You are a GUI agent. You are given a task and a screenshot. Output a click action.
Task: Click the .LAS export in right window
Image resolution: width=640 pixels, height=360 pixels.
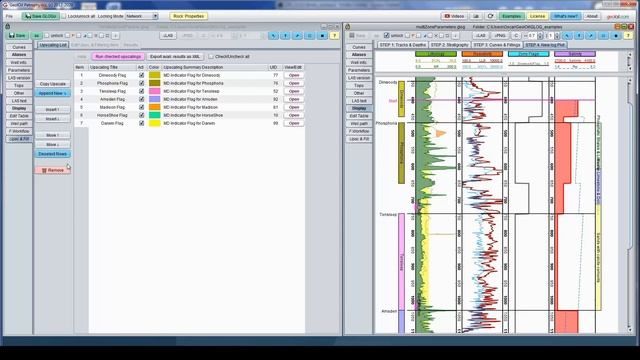point(480,36)
